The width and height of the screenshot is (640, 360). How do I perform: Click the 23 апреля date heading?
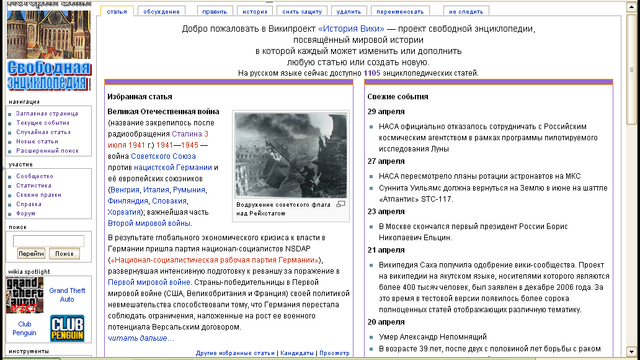(386, 211)
